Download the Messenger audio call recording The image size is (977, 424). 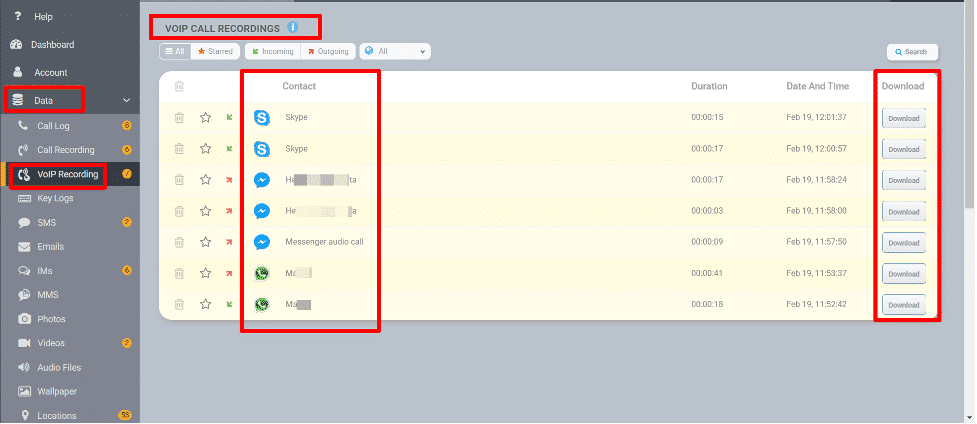(x=903, y=243)
